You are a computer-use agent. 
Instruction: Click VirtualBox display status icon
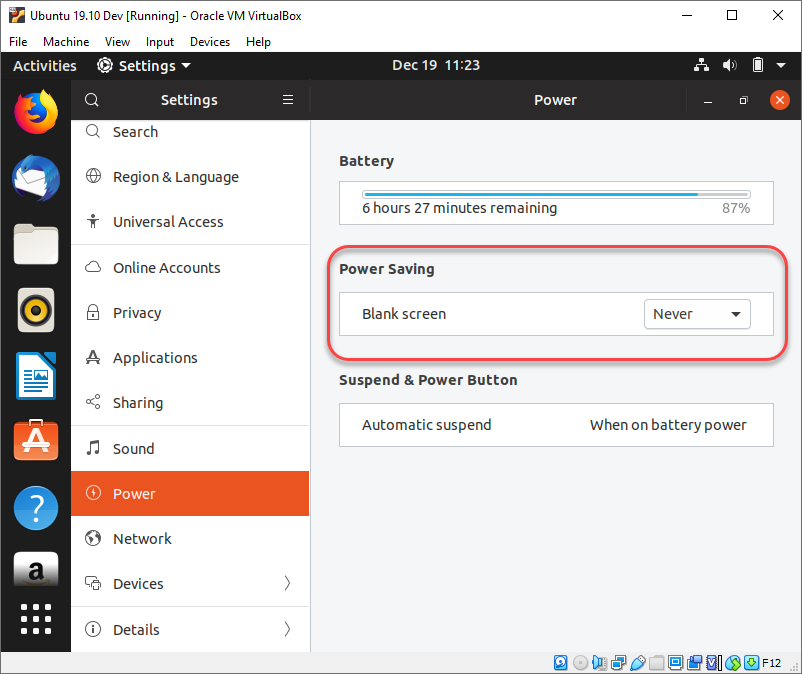[676, 663]
